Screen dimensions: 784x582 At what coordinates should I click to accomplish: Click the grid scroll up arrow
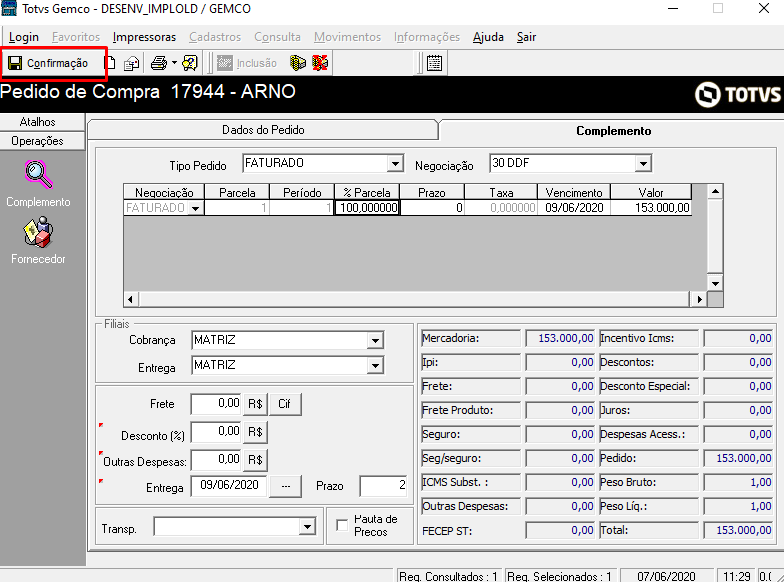click(x=716, y=192)
